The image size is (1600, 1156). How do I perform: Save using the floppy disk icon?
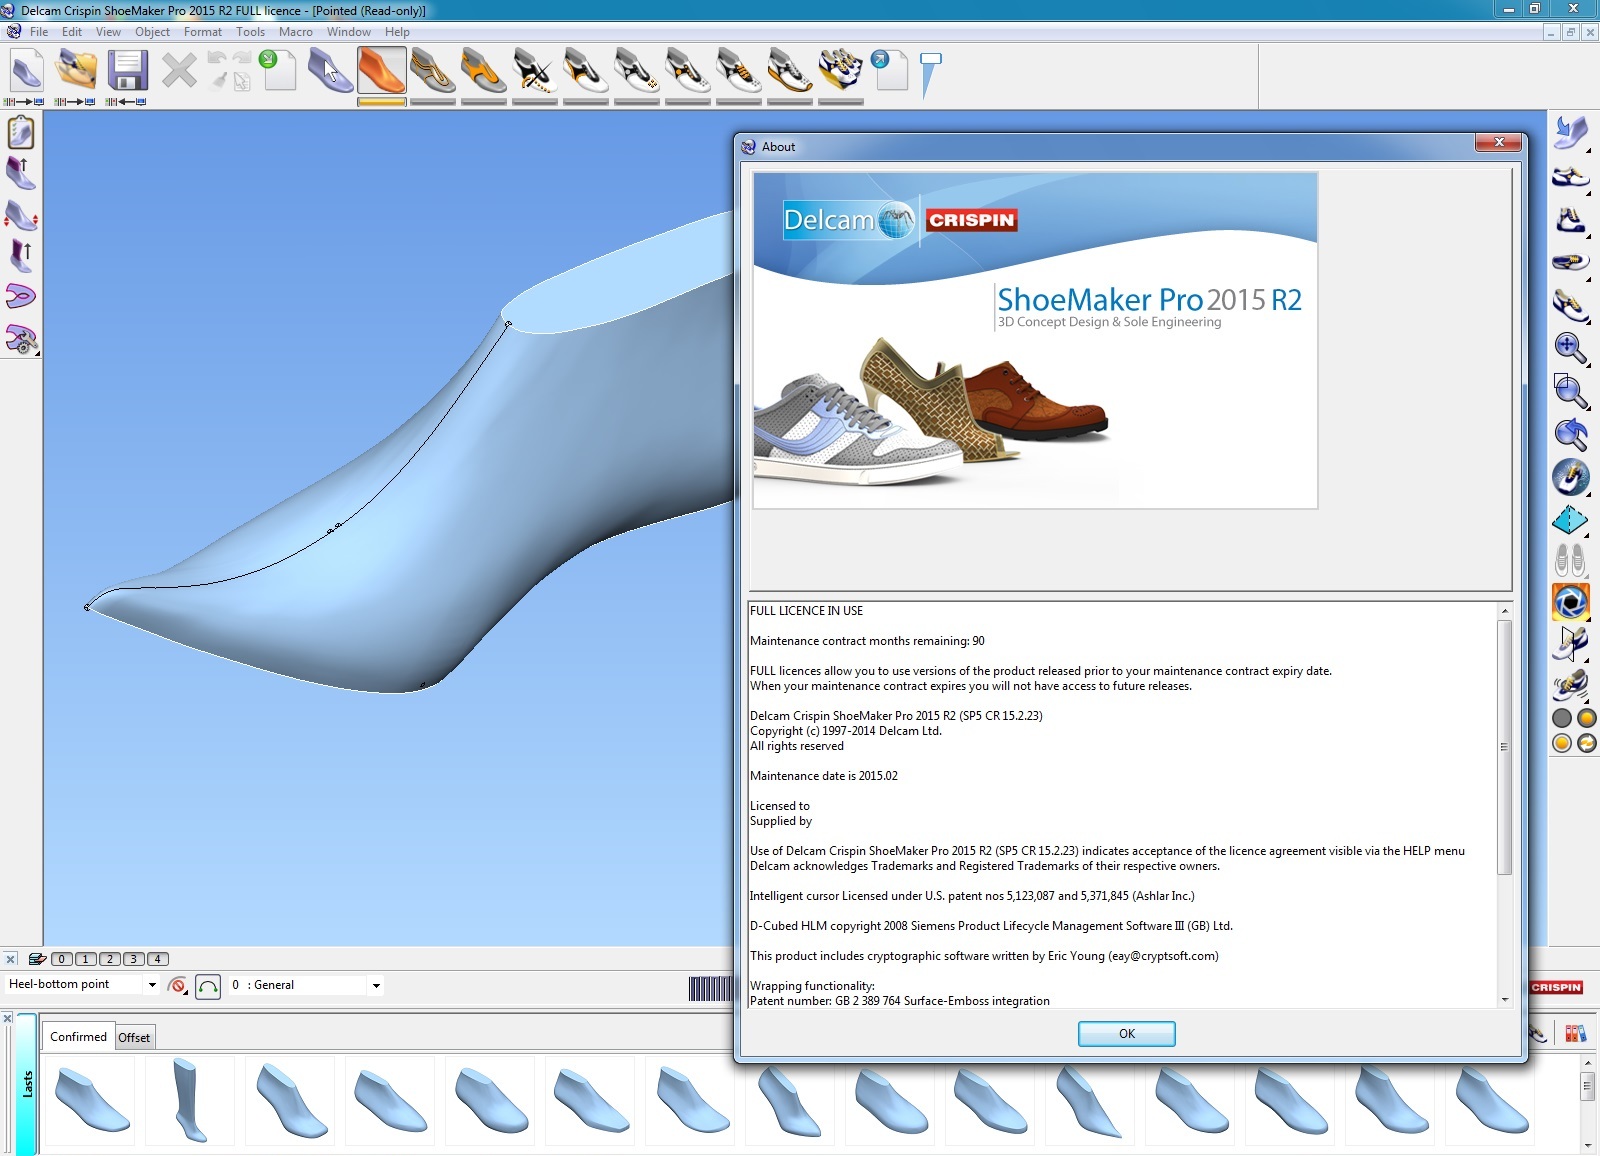(127, 71)
